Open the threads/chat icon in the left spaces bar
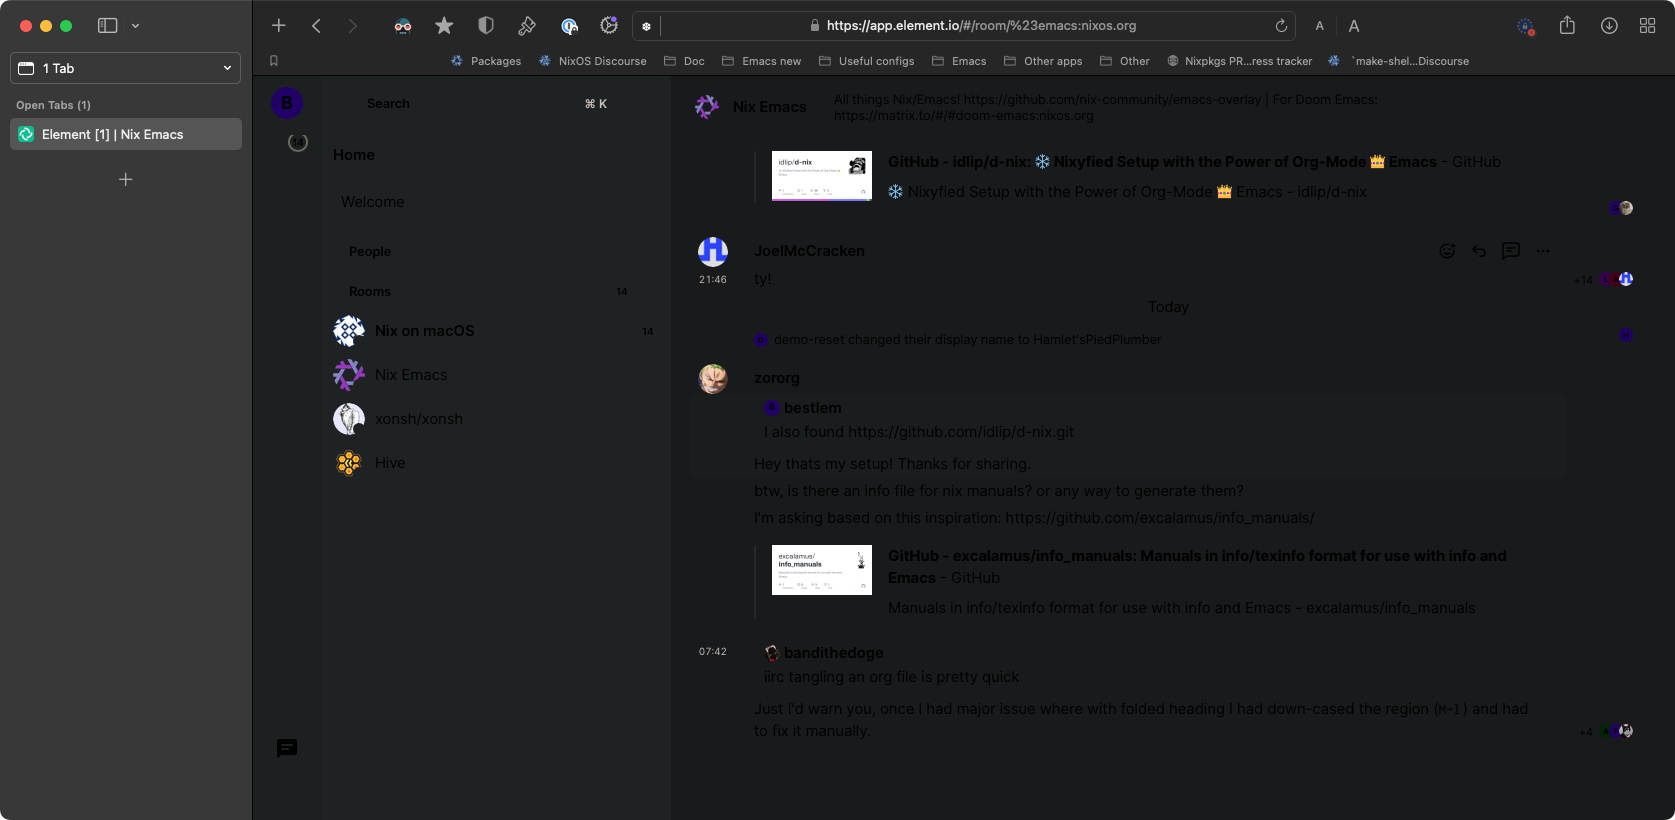This screenshot has width=1675, height=820. [x=287, y=748]
